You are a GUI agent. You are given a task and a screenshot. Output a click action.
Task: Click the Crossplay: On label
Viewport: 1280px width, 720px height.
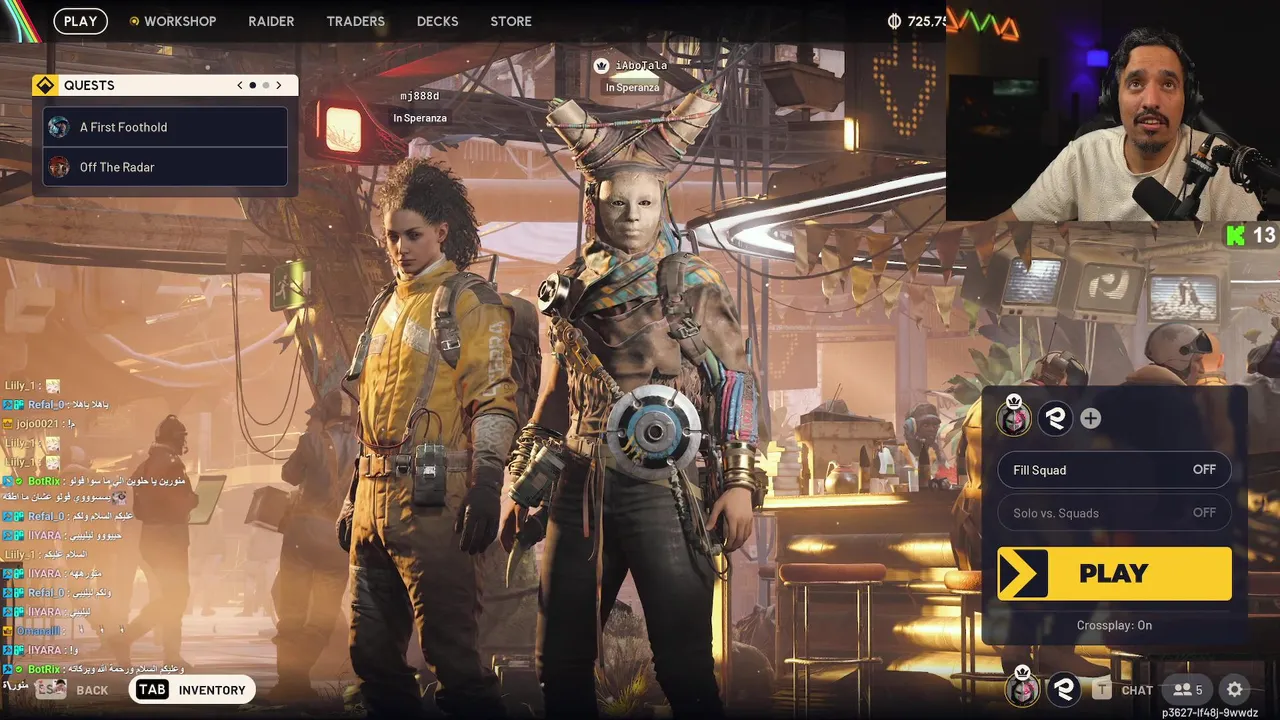[1114, 625]
